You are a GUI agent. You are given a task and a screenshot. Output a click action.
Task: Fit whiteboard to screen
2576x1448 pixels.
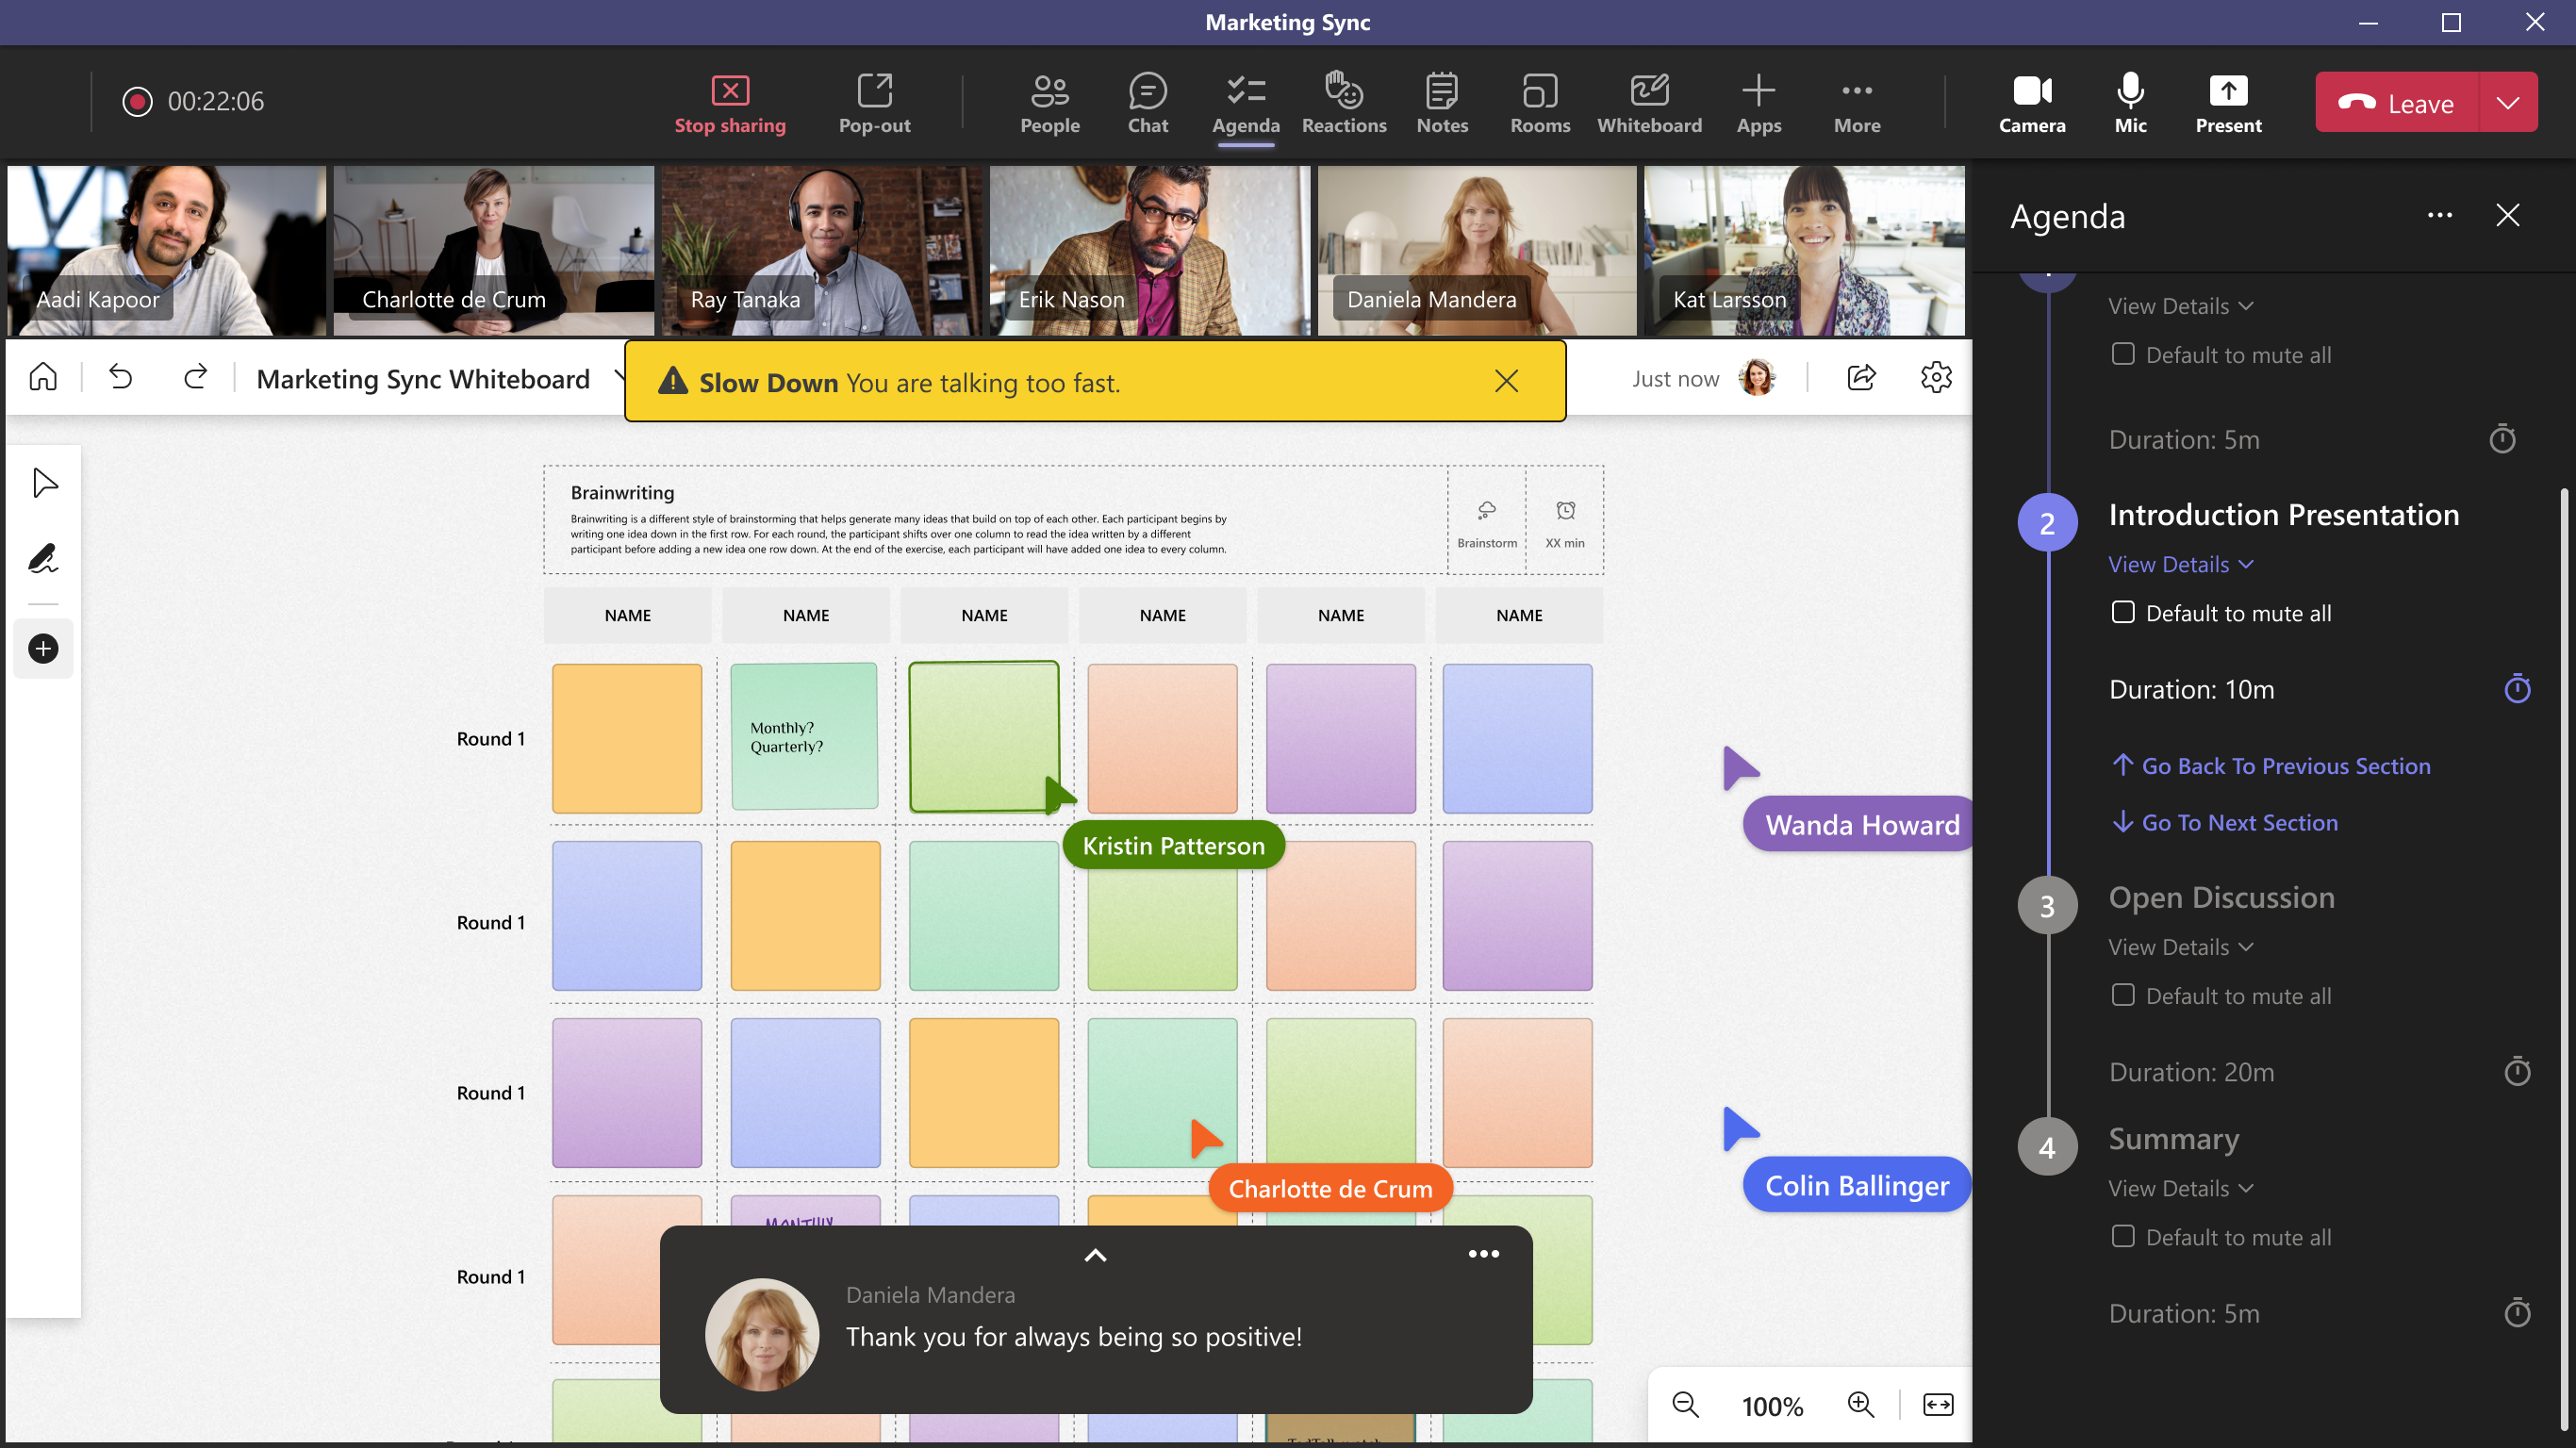pos(1938,1405)
